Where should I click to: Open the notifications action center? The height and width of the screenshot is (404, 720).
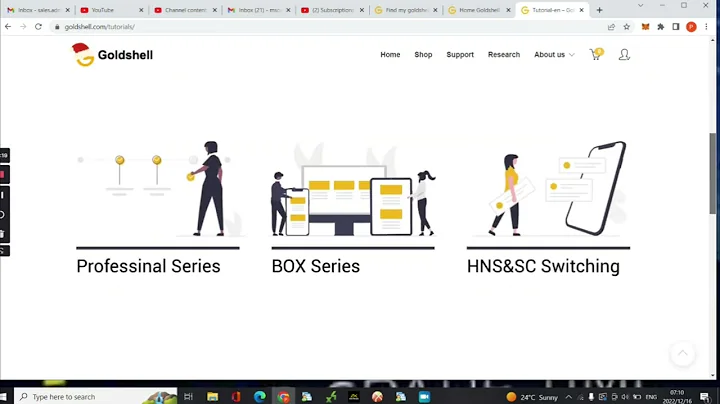coord(705,397)
